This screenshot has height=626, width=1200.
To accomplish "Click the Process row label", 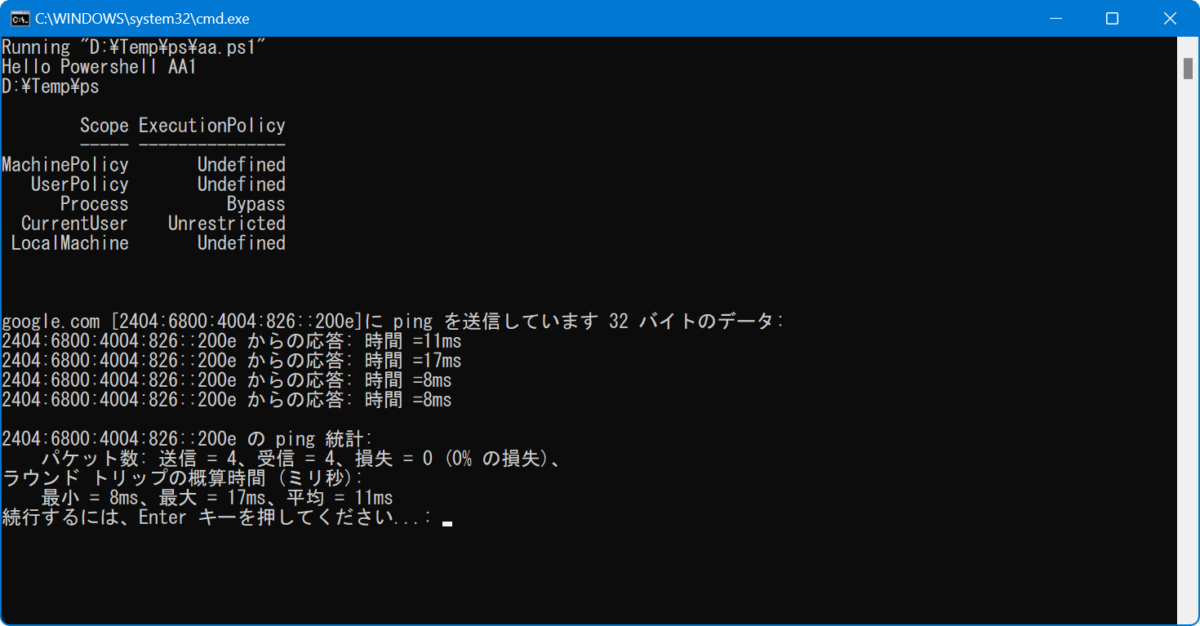I will (94, 204).
